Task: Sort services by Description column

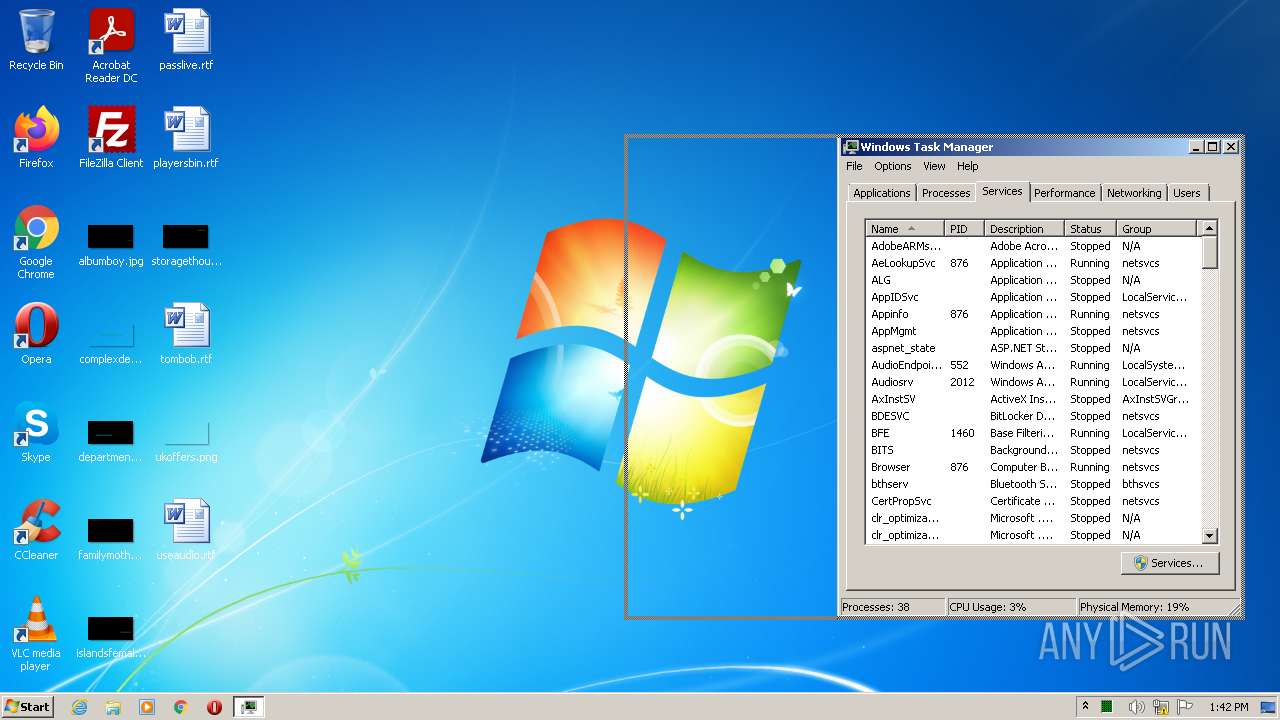Action: [1025, 228]
